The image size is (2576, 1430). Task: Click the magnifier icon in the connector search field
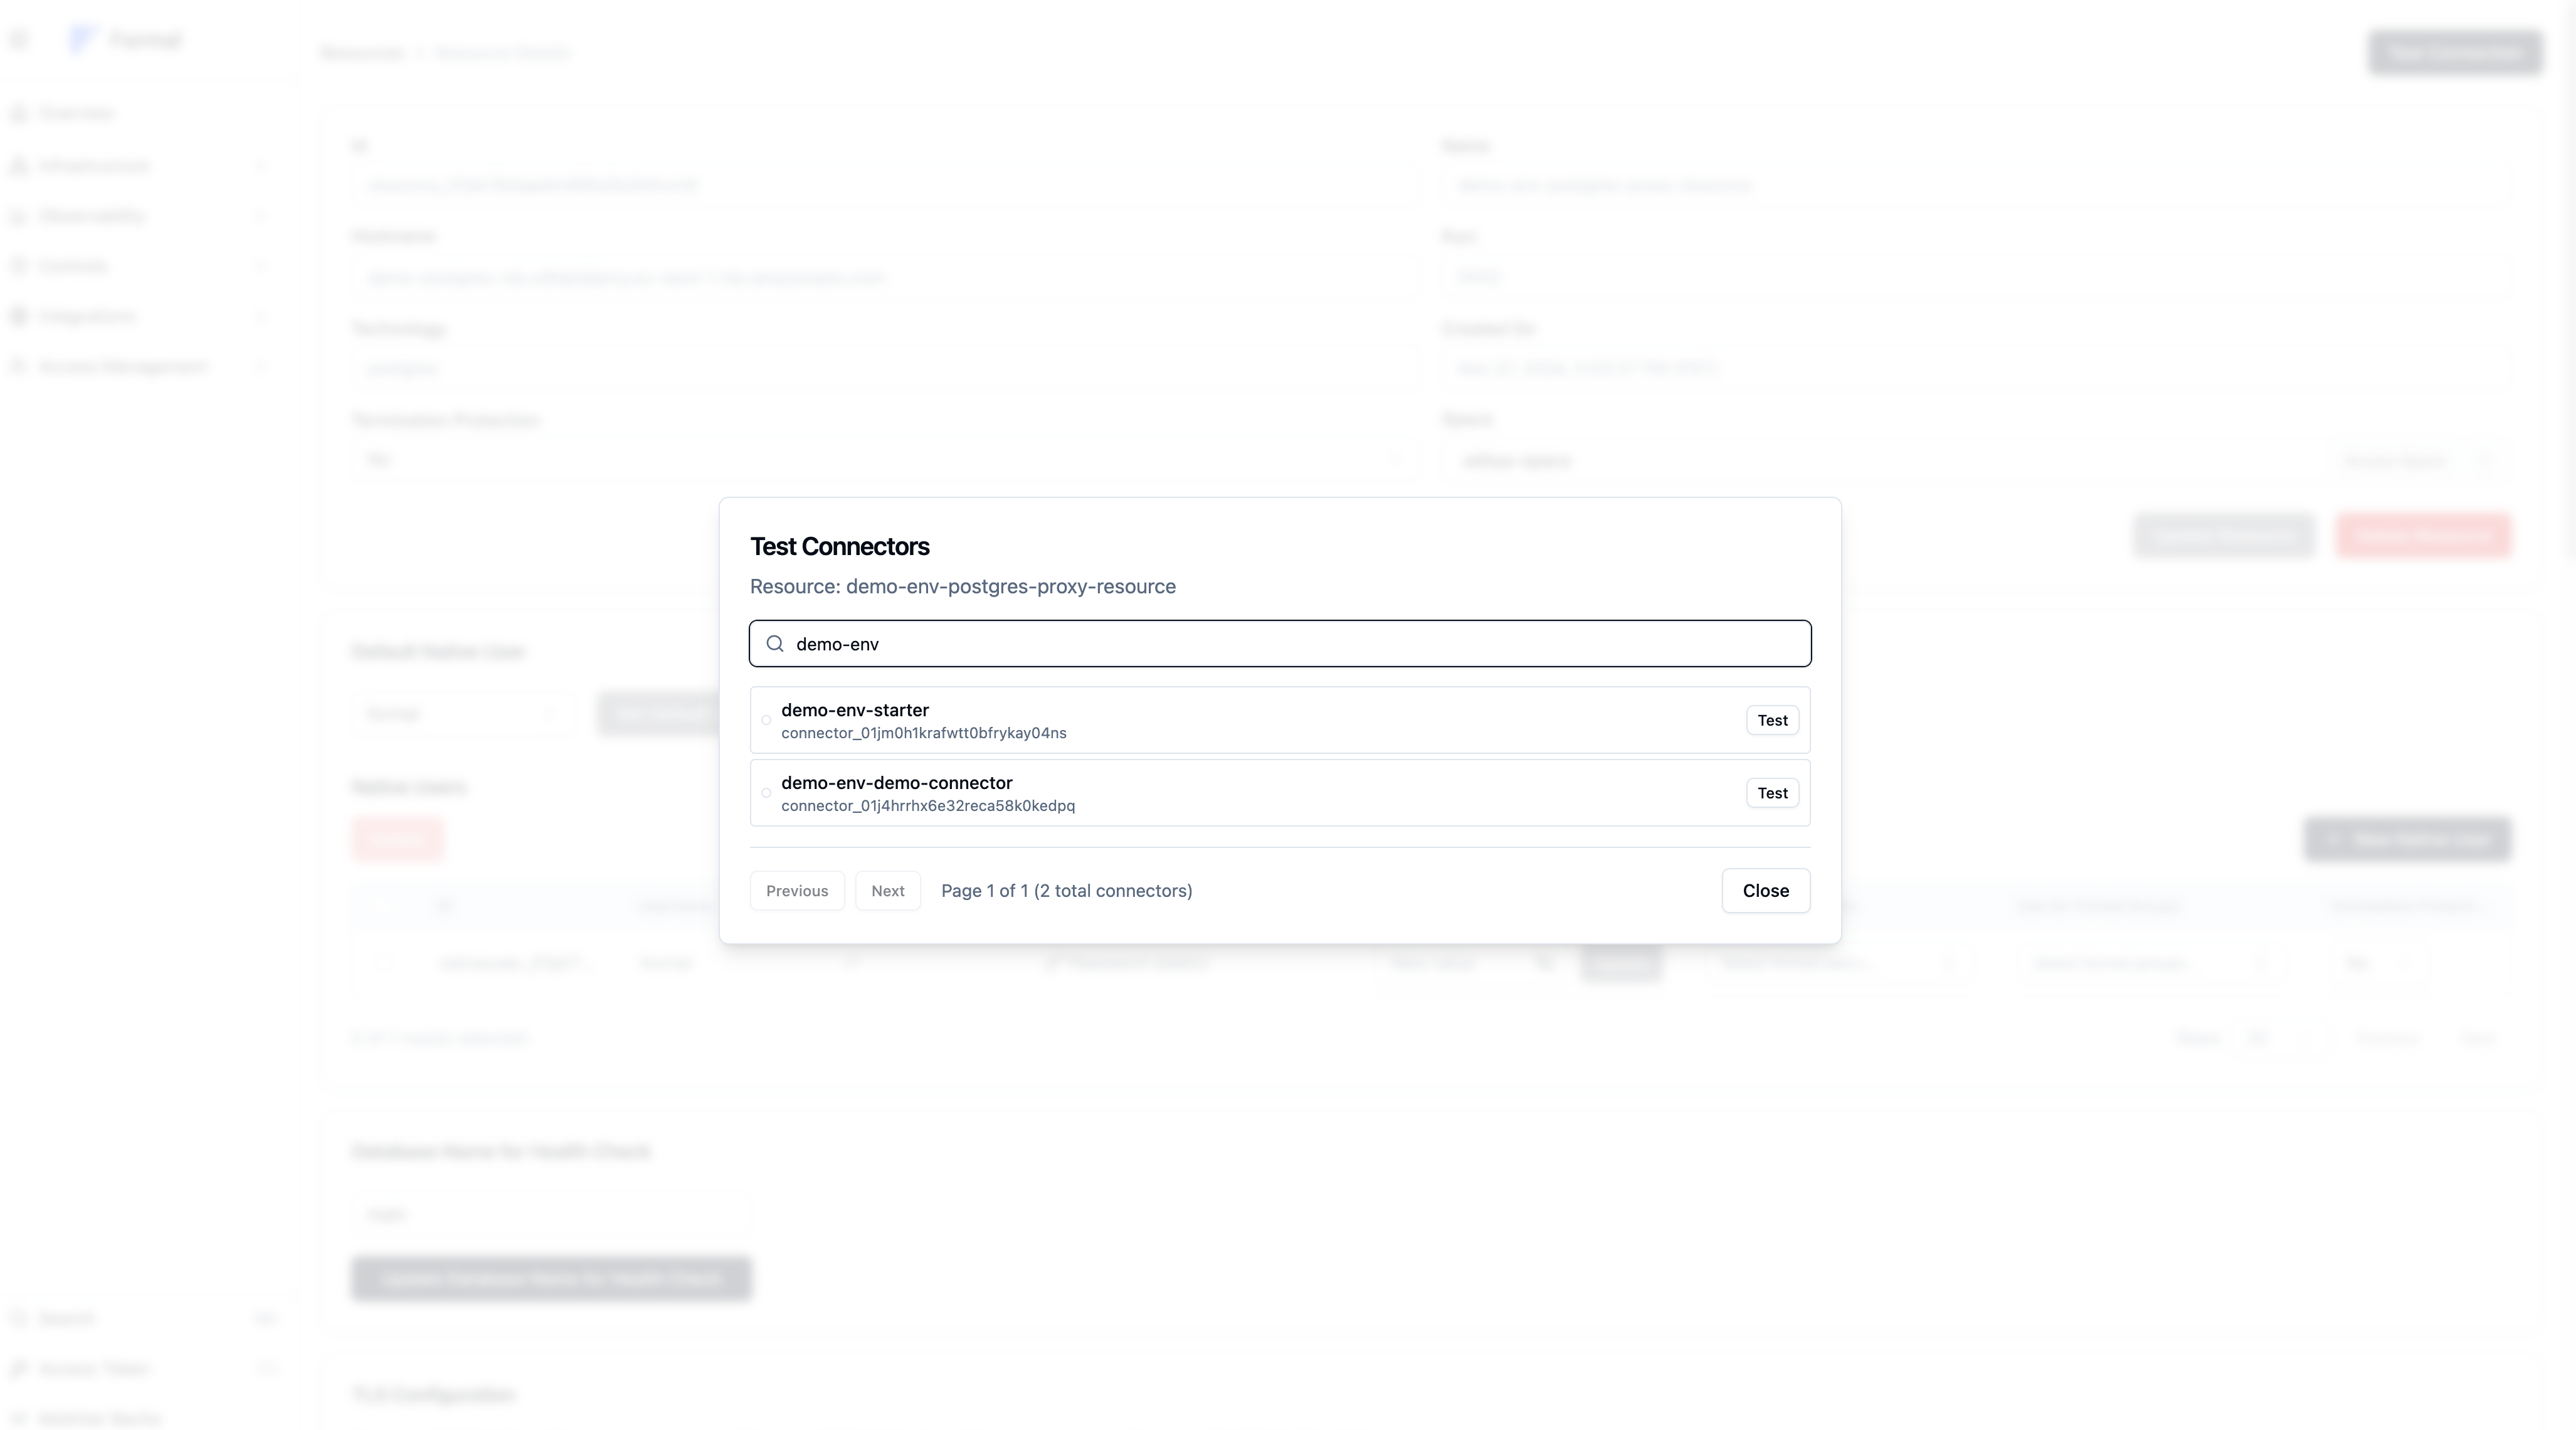point(774,643)
